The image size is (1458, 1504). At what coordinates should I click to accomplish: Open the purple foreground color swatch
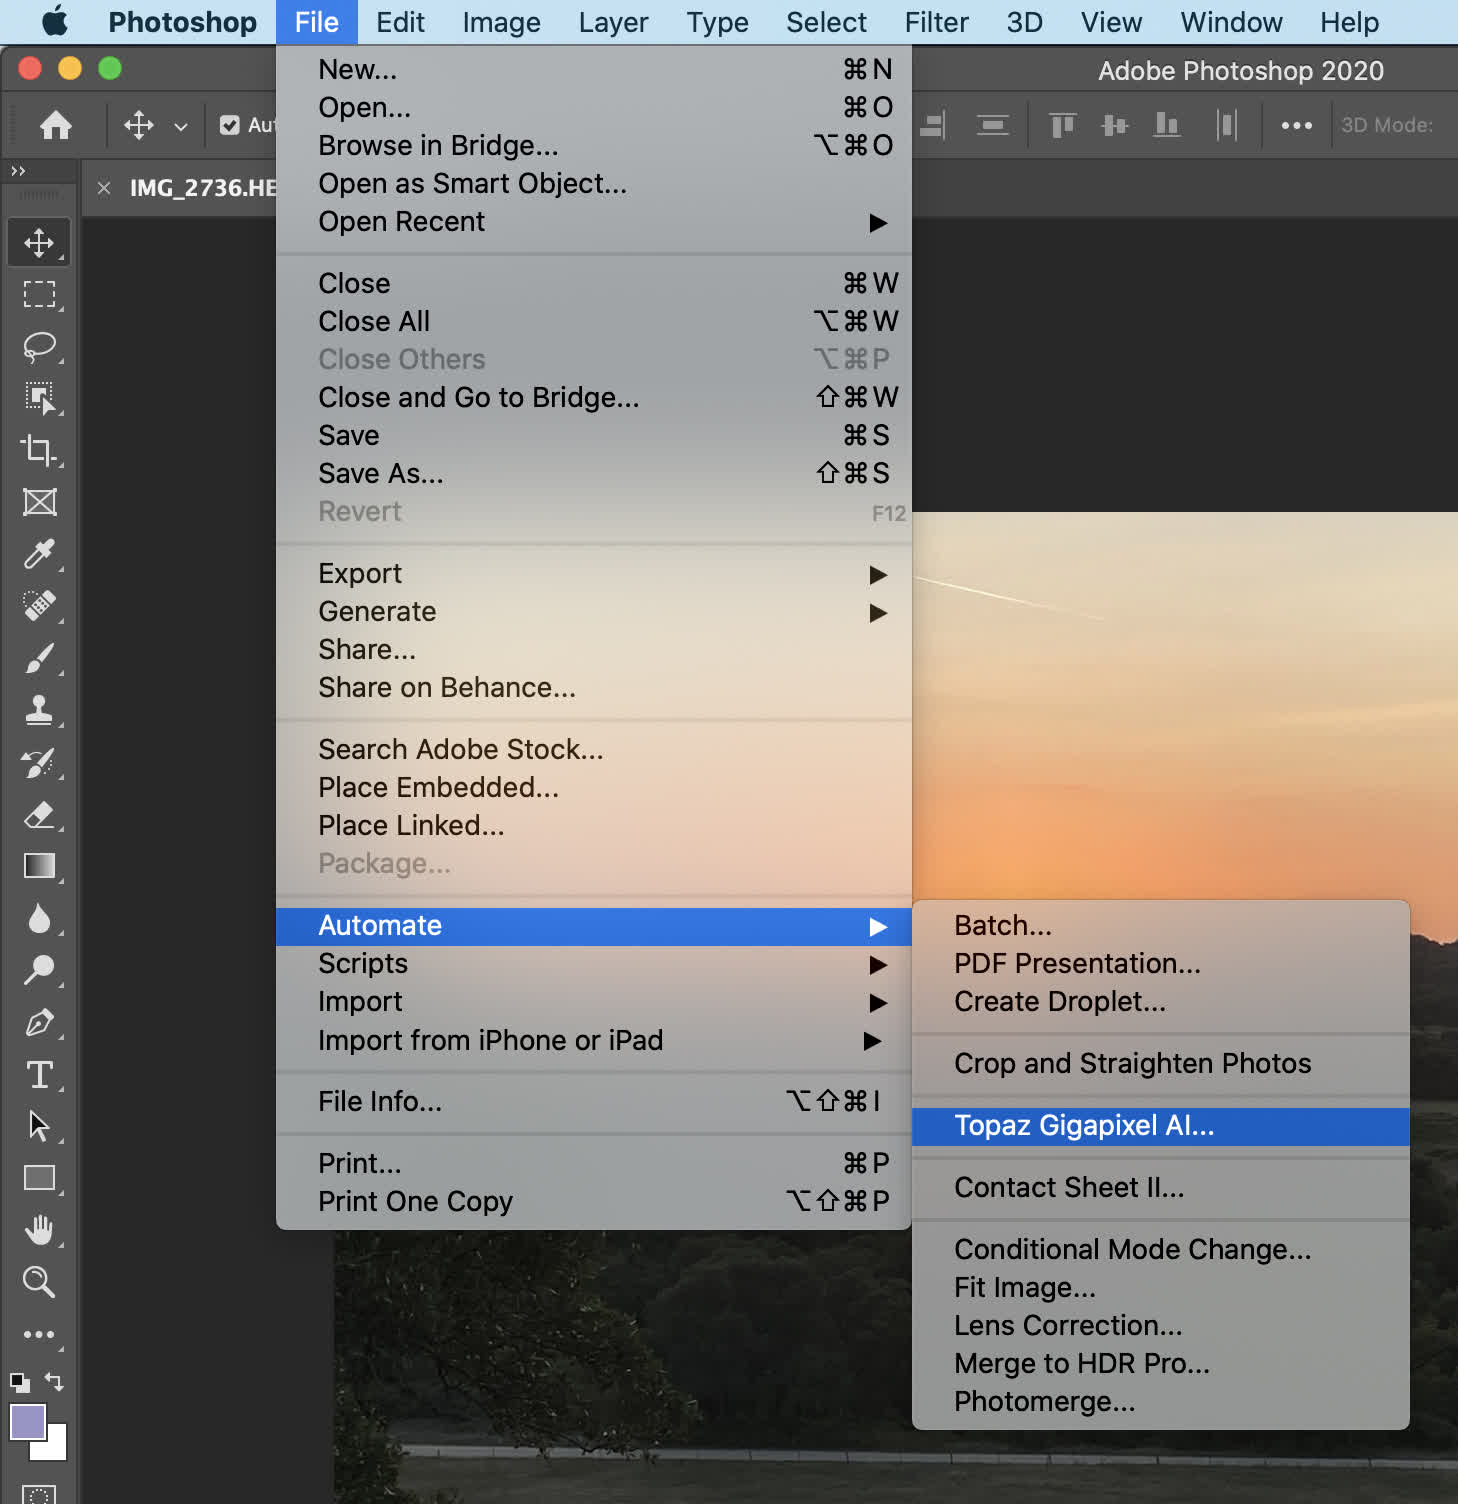(x=27, y=1421)
